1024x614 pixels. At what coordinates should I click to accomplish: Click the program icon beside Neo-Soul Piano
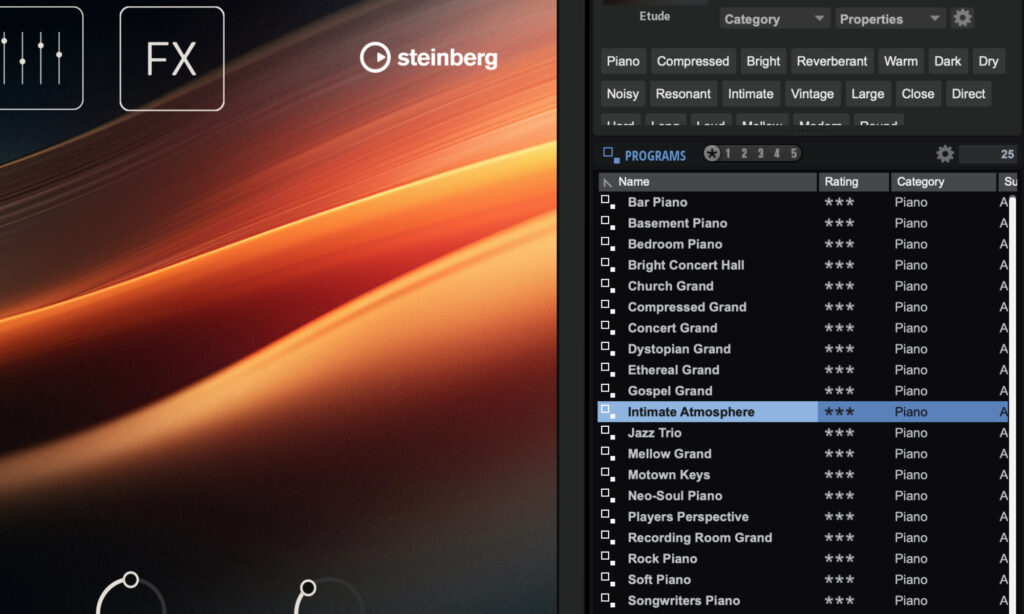(x=608, y=495)
